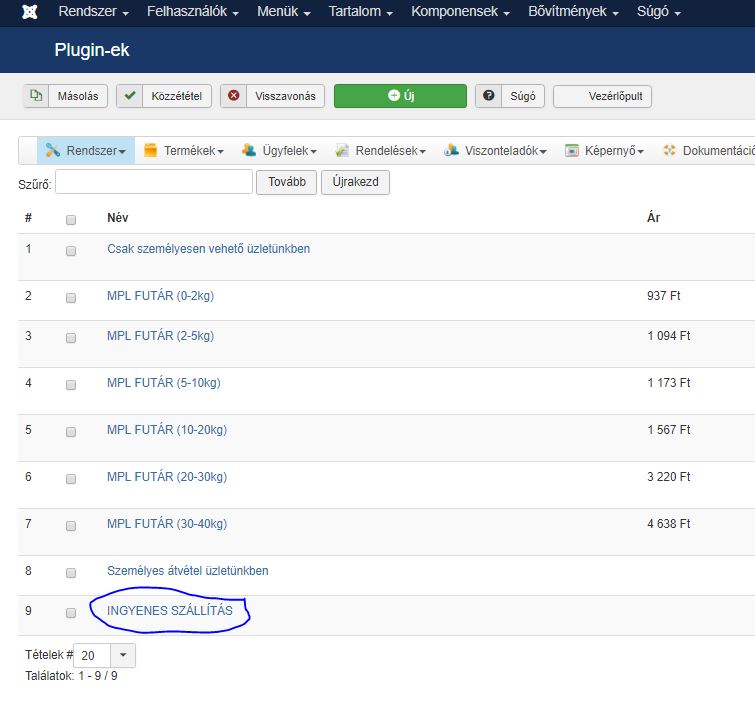Click the Másolás copy icon
Screen dimensions: 755x716
36,95
